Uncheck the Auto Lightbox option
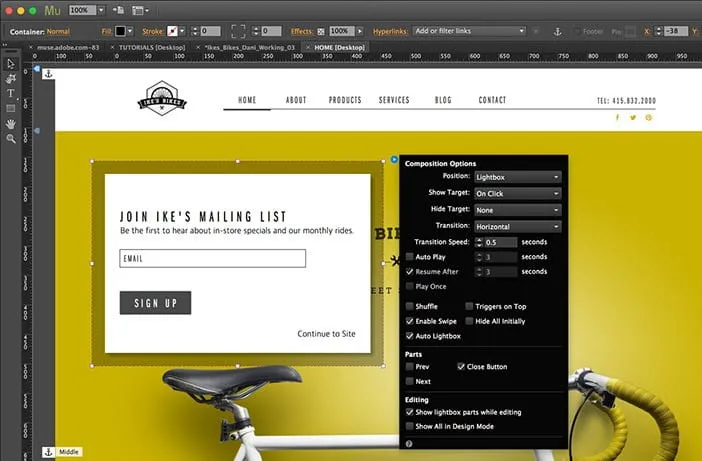Viewport: 702px width, 461px height. tap(409, 336)
